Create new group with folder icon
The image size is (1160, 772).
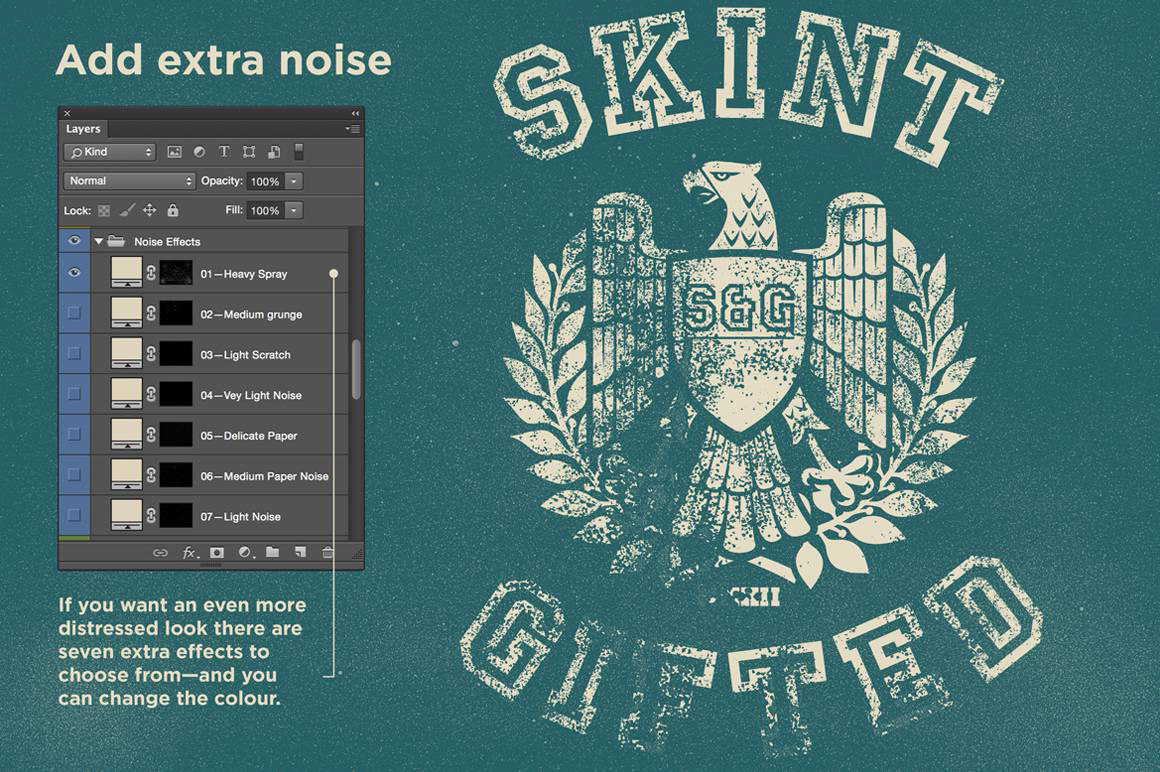(x=272, y=552)
